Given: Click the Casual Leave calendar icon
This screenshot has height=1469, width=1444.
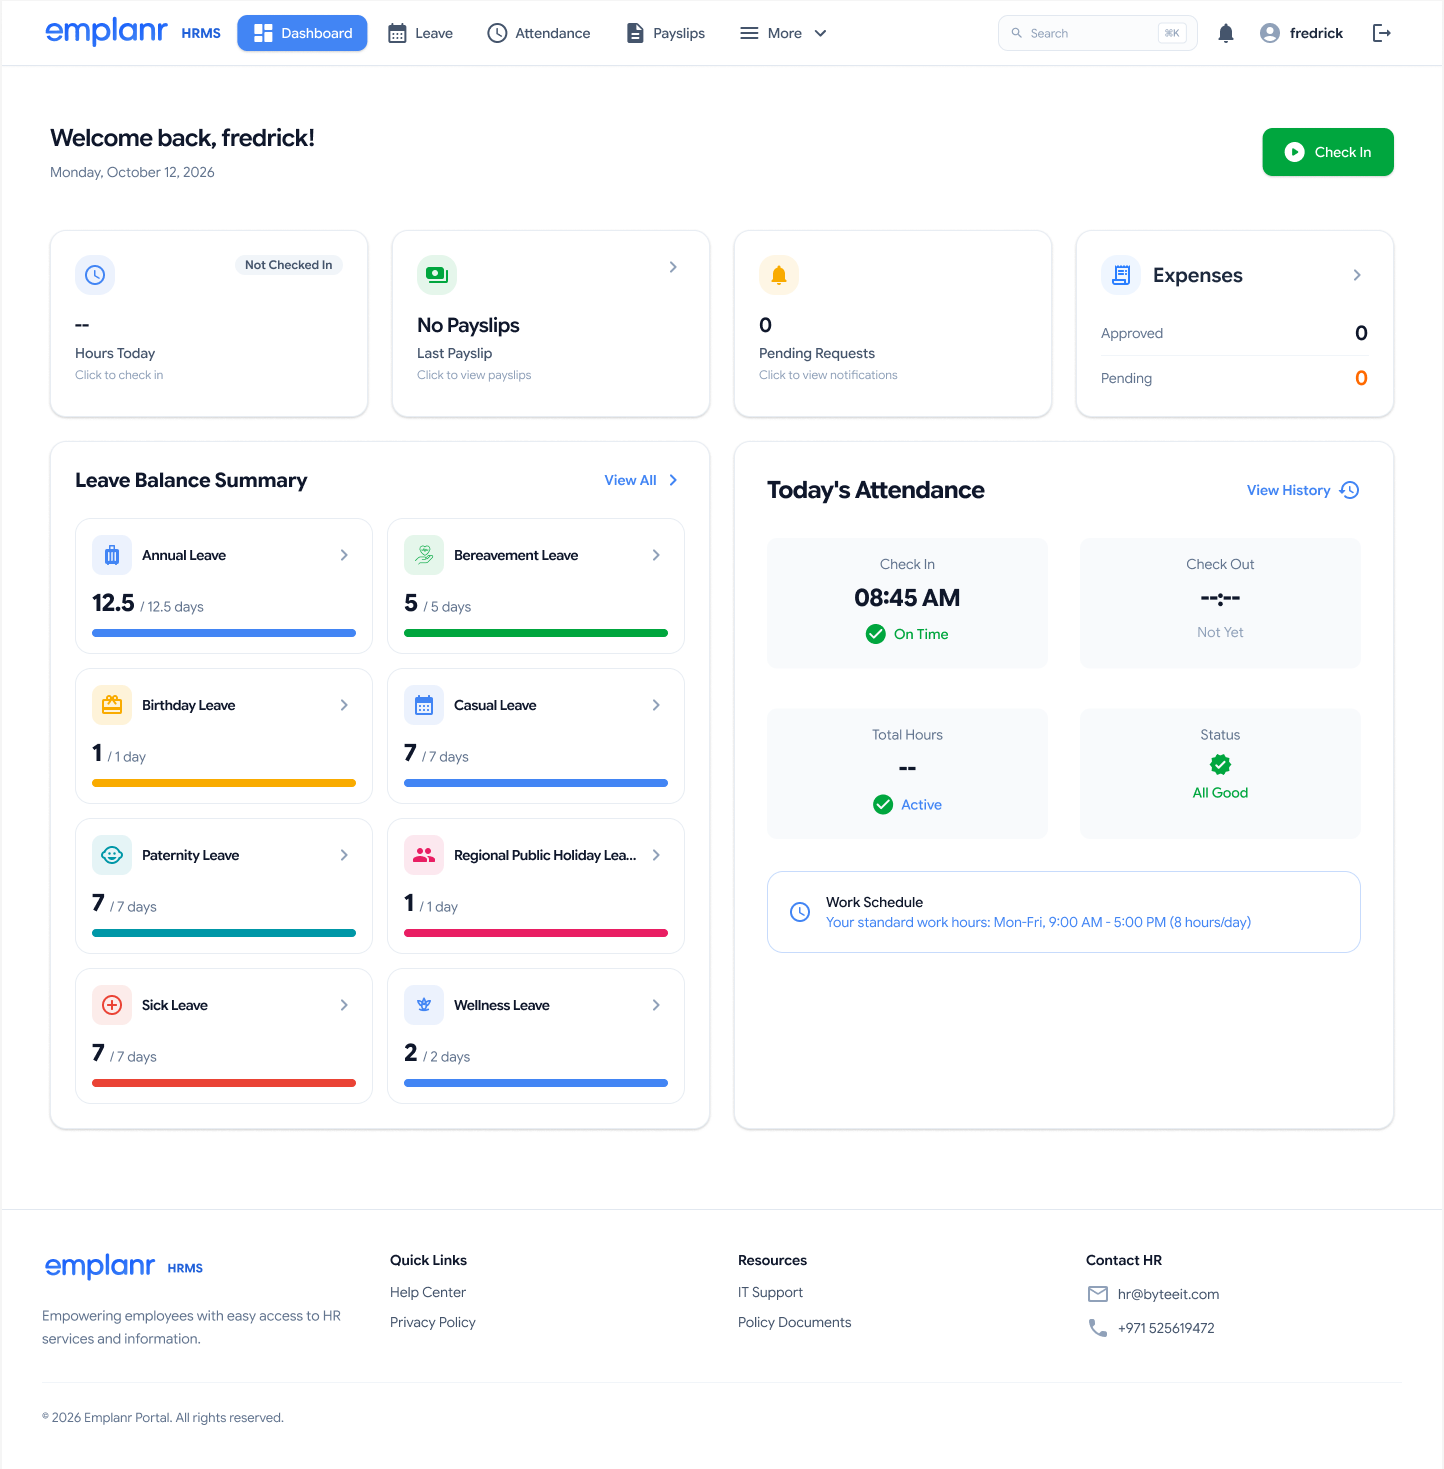Looking at the screenshot, I should click(424, 705).
